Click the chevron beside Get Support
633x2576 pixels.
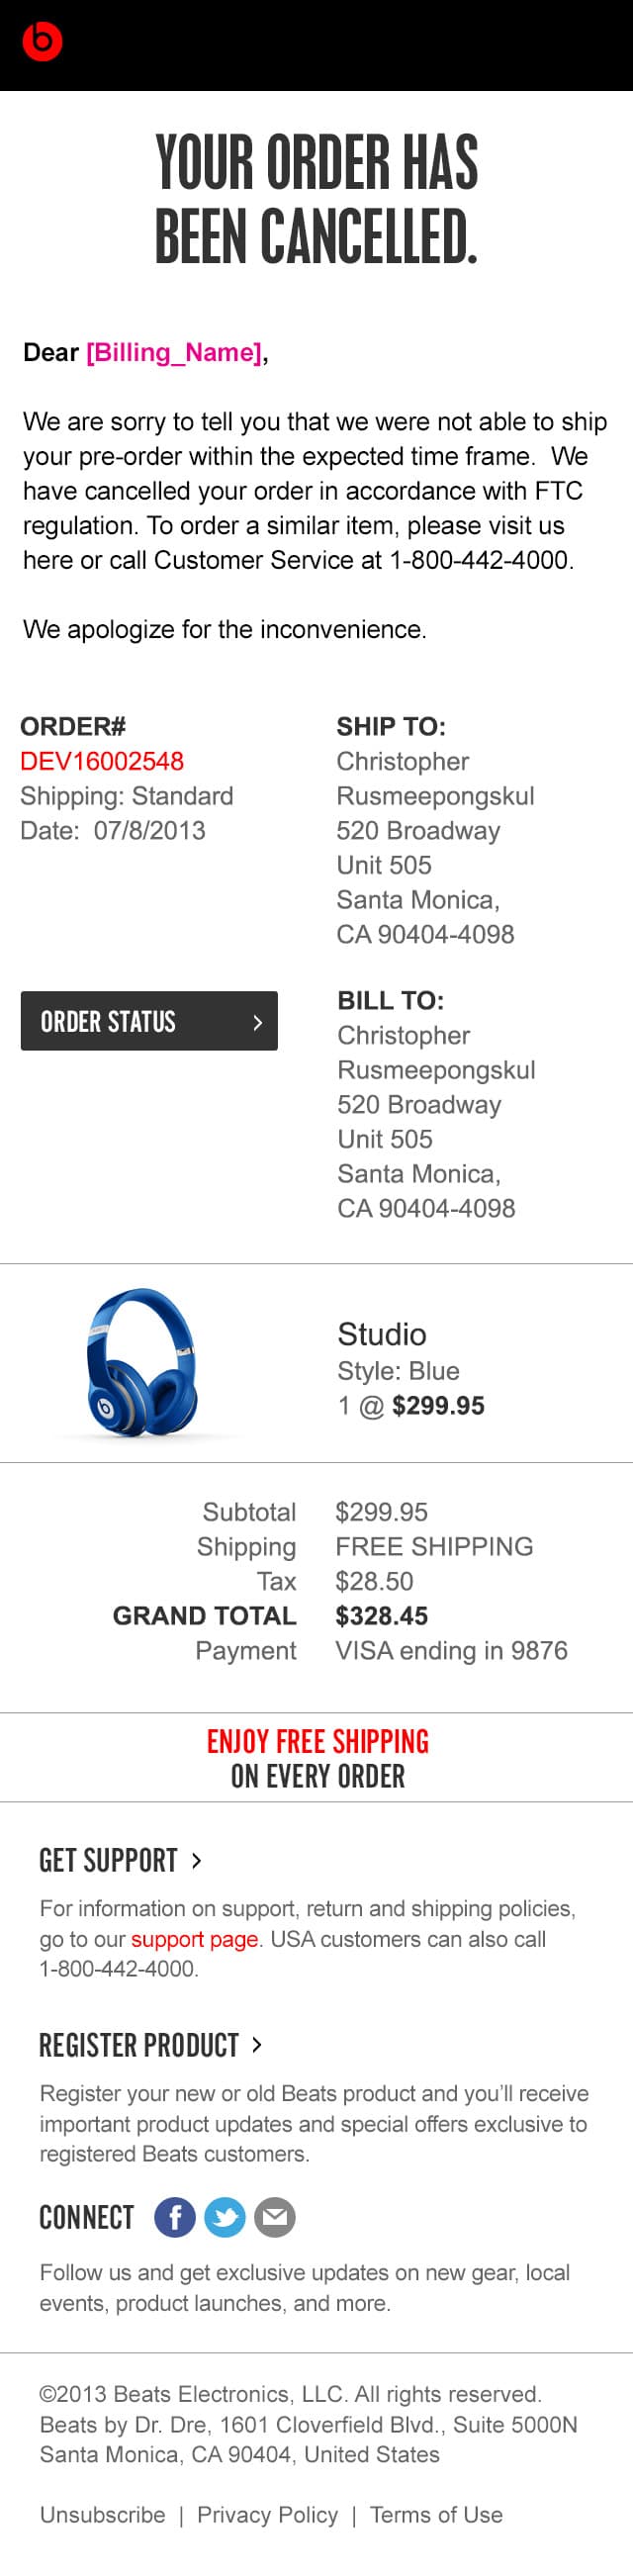tap(197, 1860)
